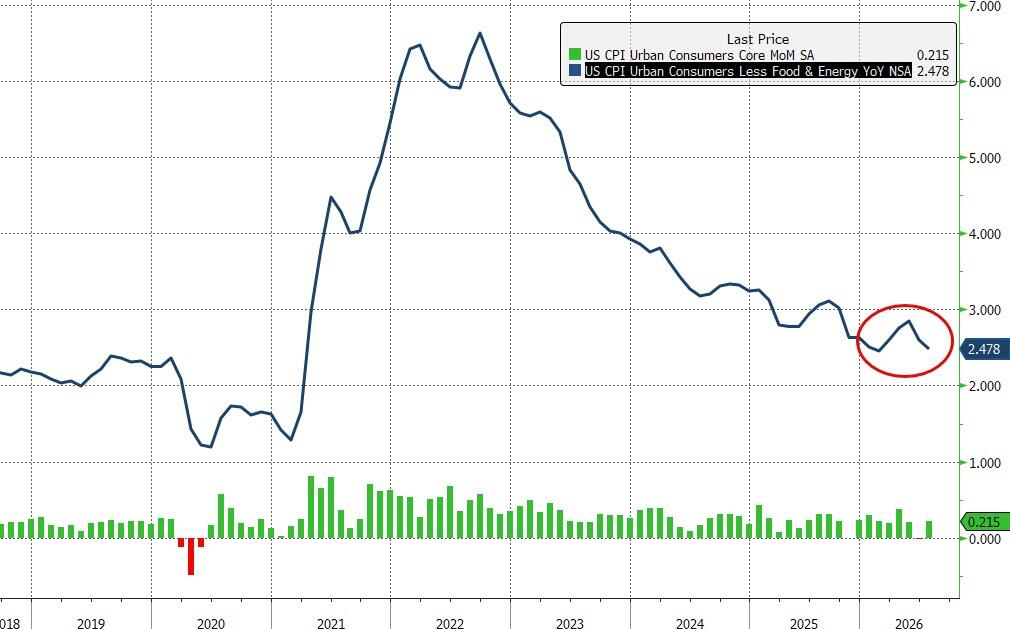
Task: Click the 2.478 last-price tag on the axis
Action: coord(984,349)
